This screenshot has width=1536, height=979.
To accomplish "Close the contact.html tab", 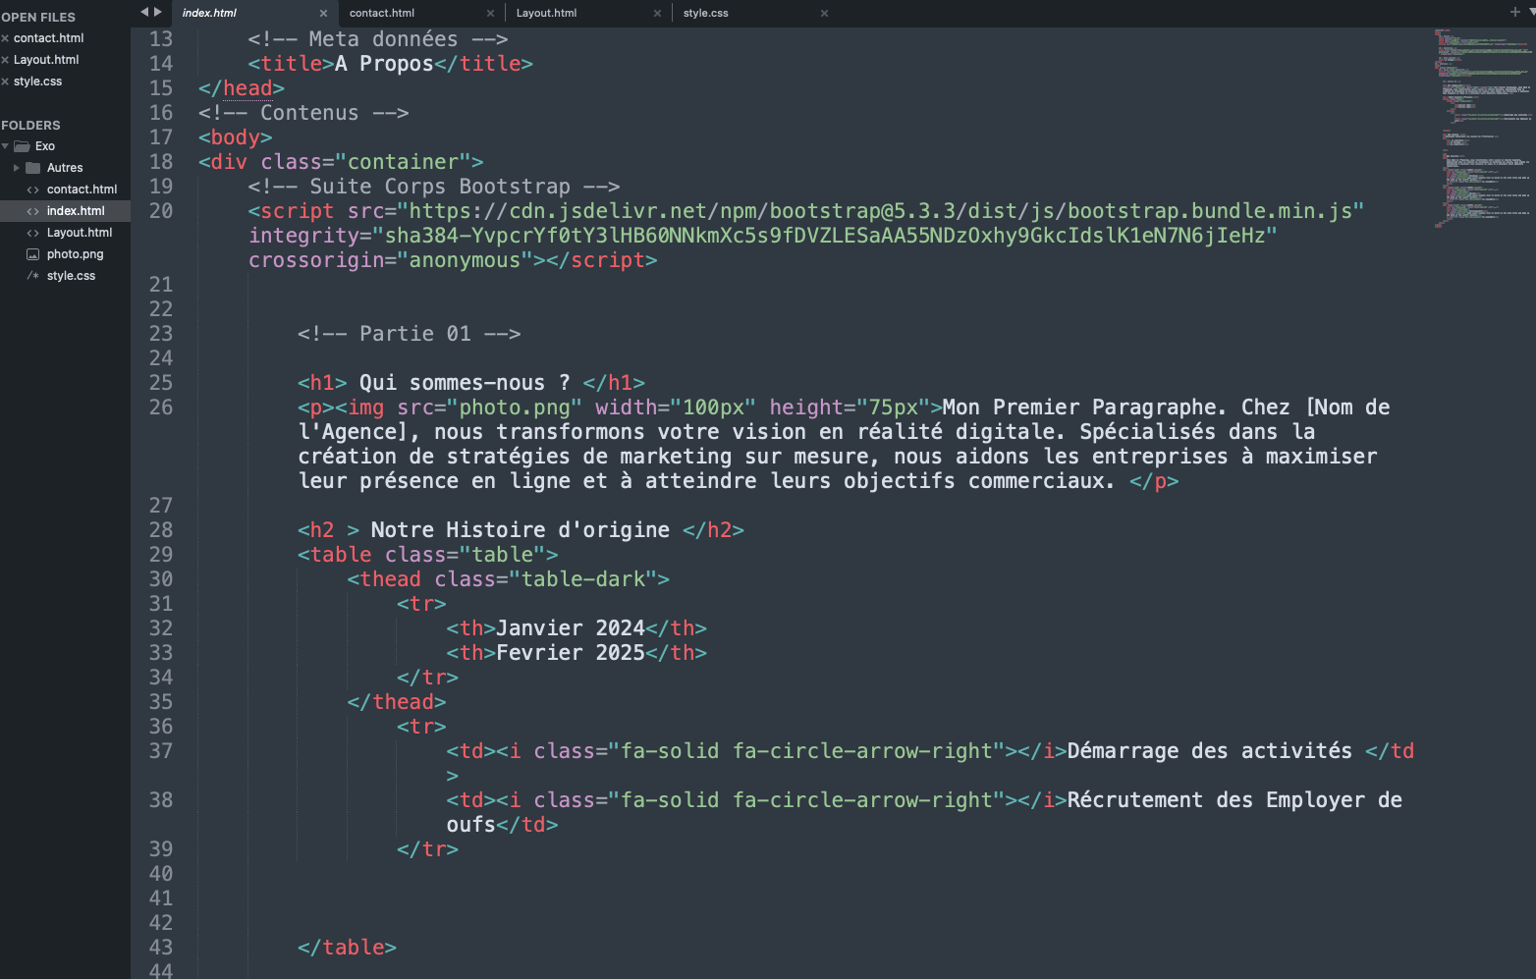I will 490,14.
